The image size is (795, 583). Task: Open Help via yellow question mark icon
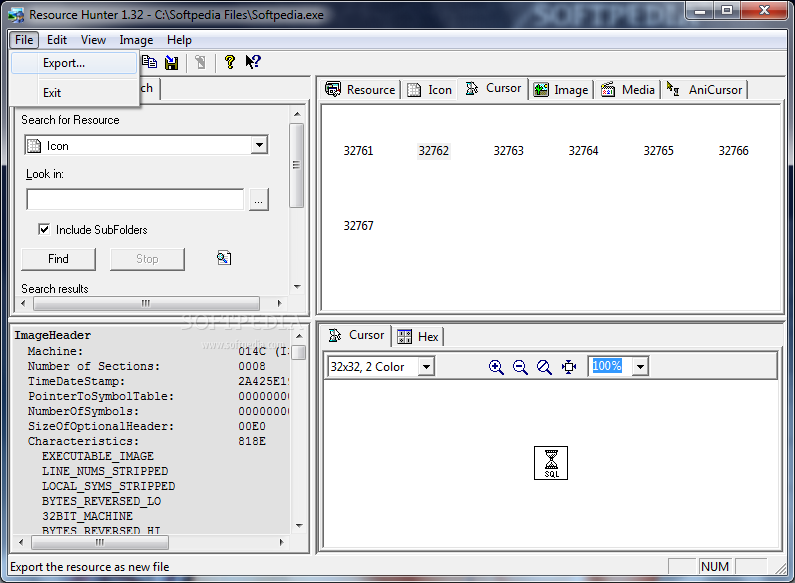click(230, 62)
